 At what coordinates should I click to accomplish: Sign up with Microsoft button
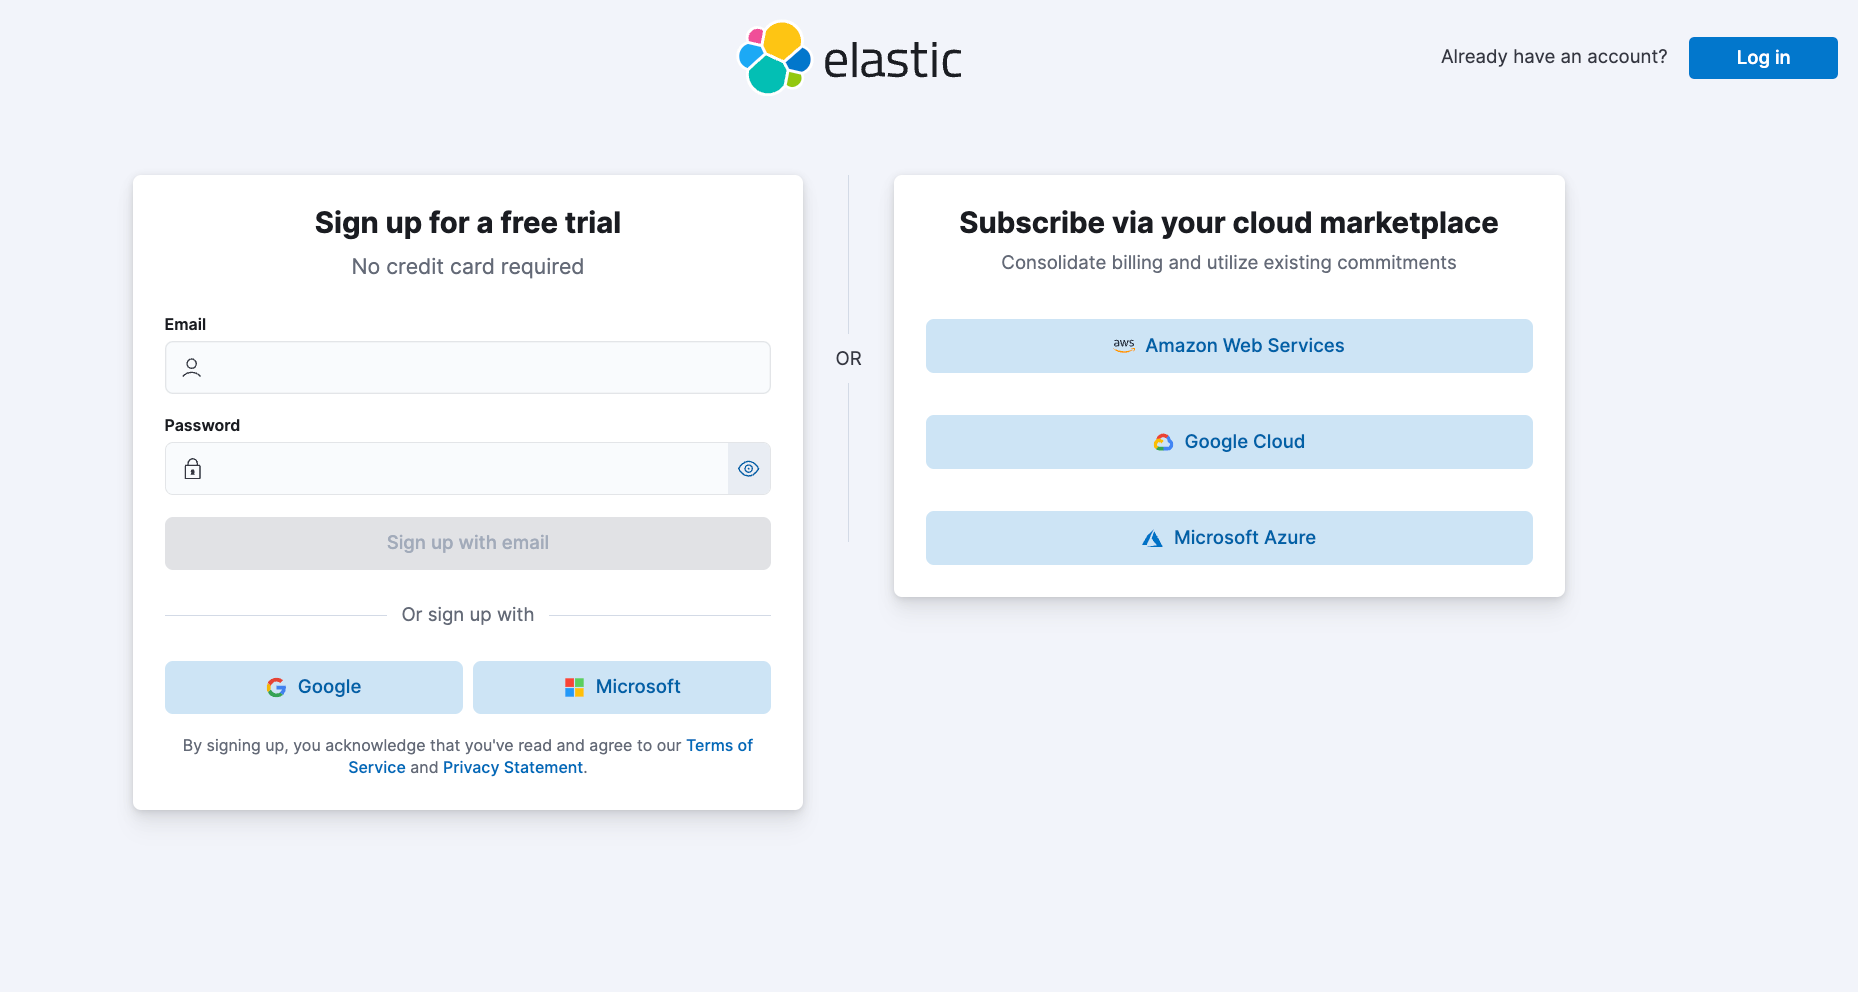[622, 687]
